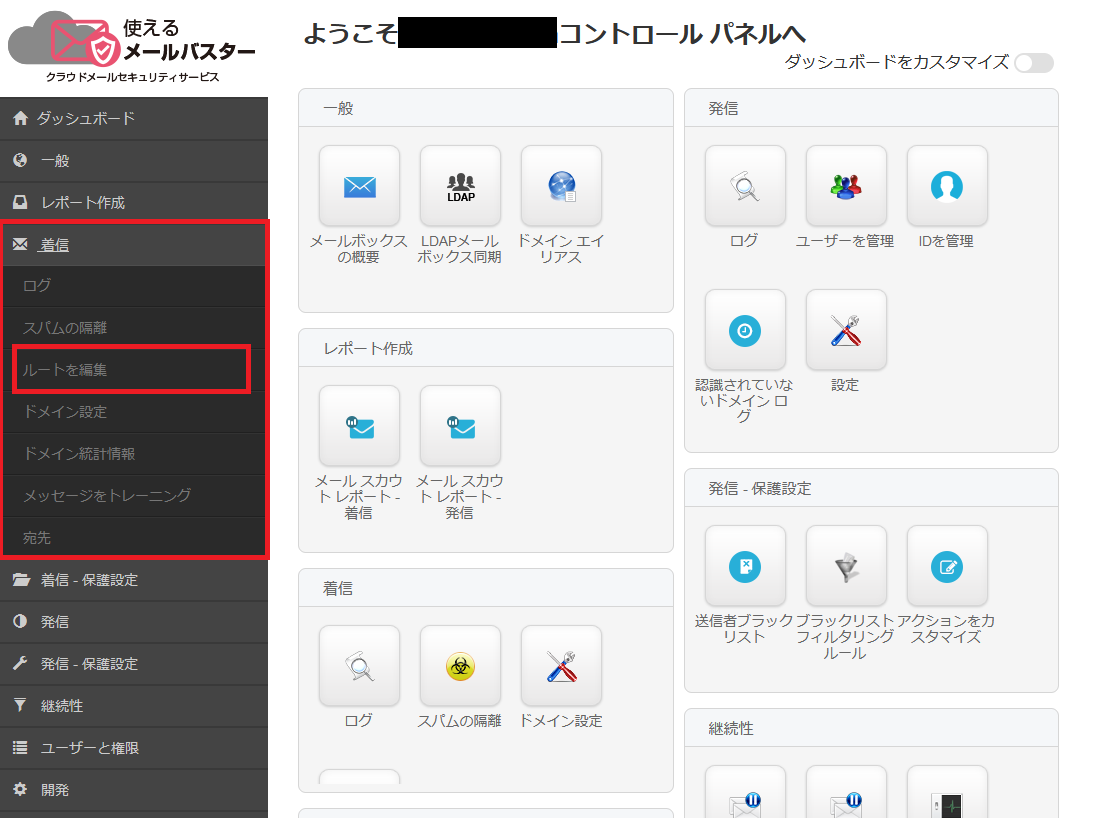Viewport: 1098px width, 818px height.
Task: Click the 発信 panel header
Action: coord(871,109)
